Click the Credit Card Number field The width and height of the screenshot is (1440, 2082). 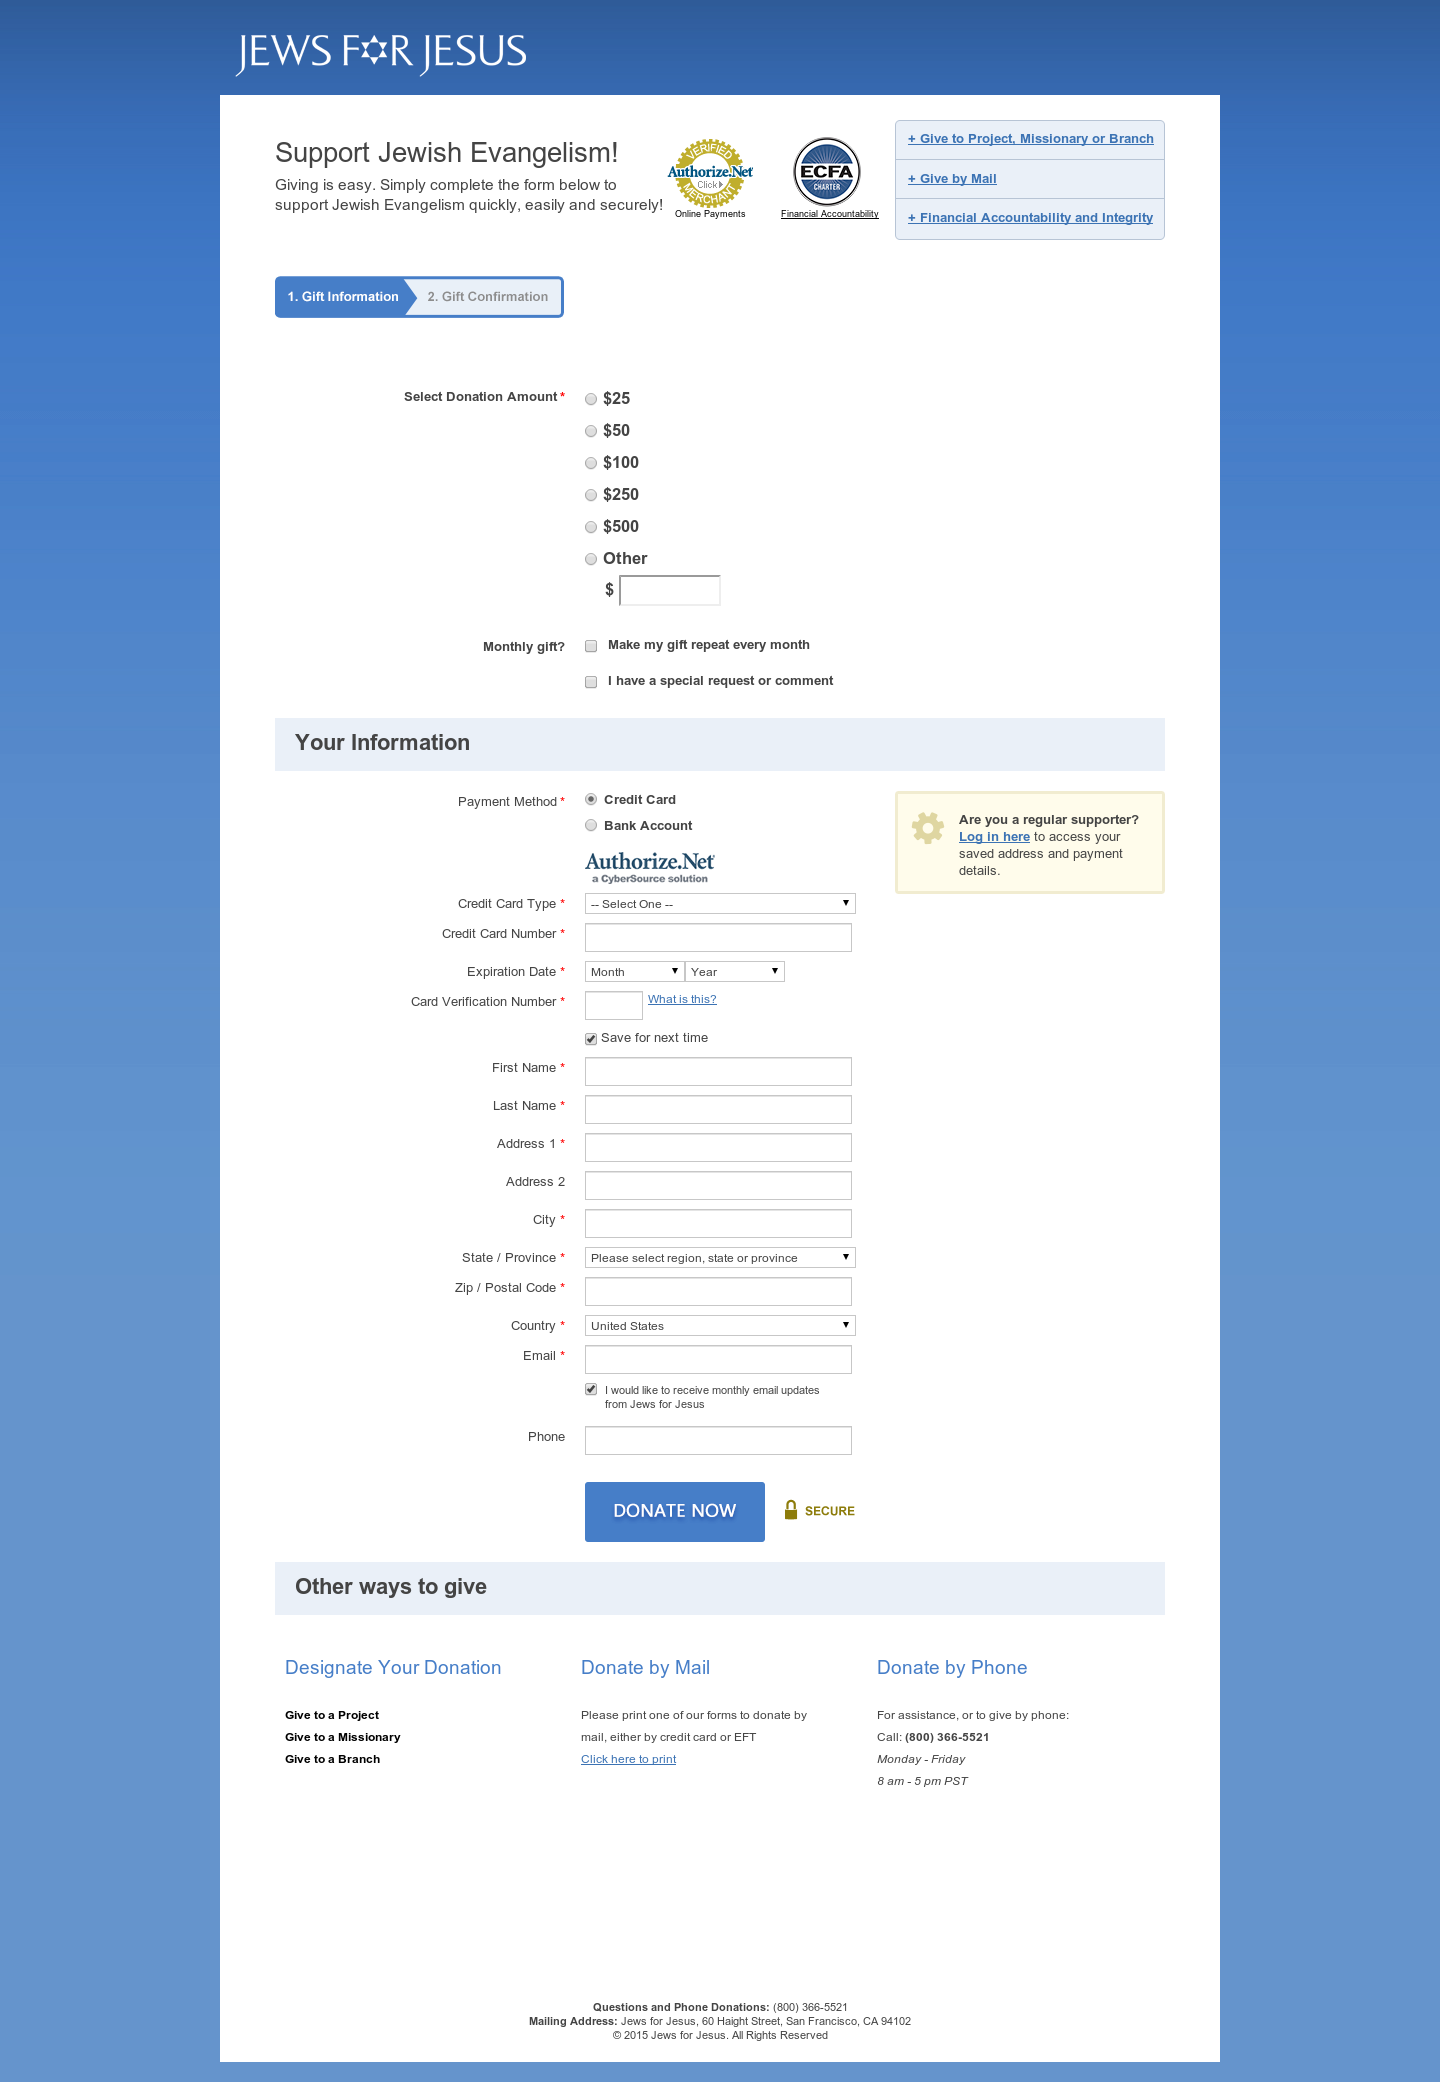[x=718, y=938]
